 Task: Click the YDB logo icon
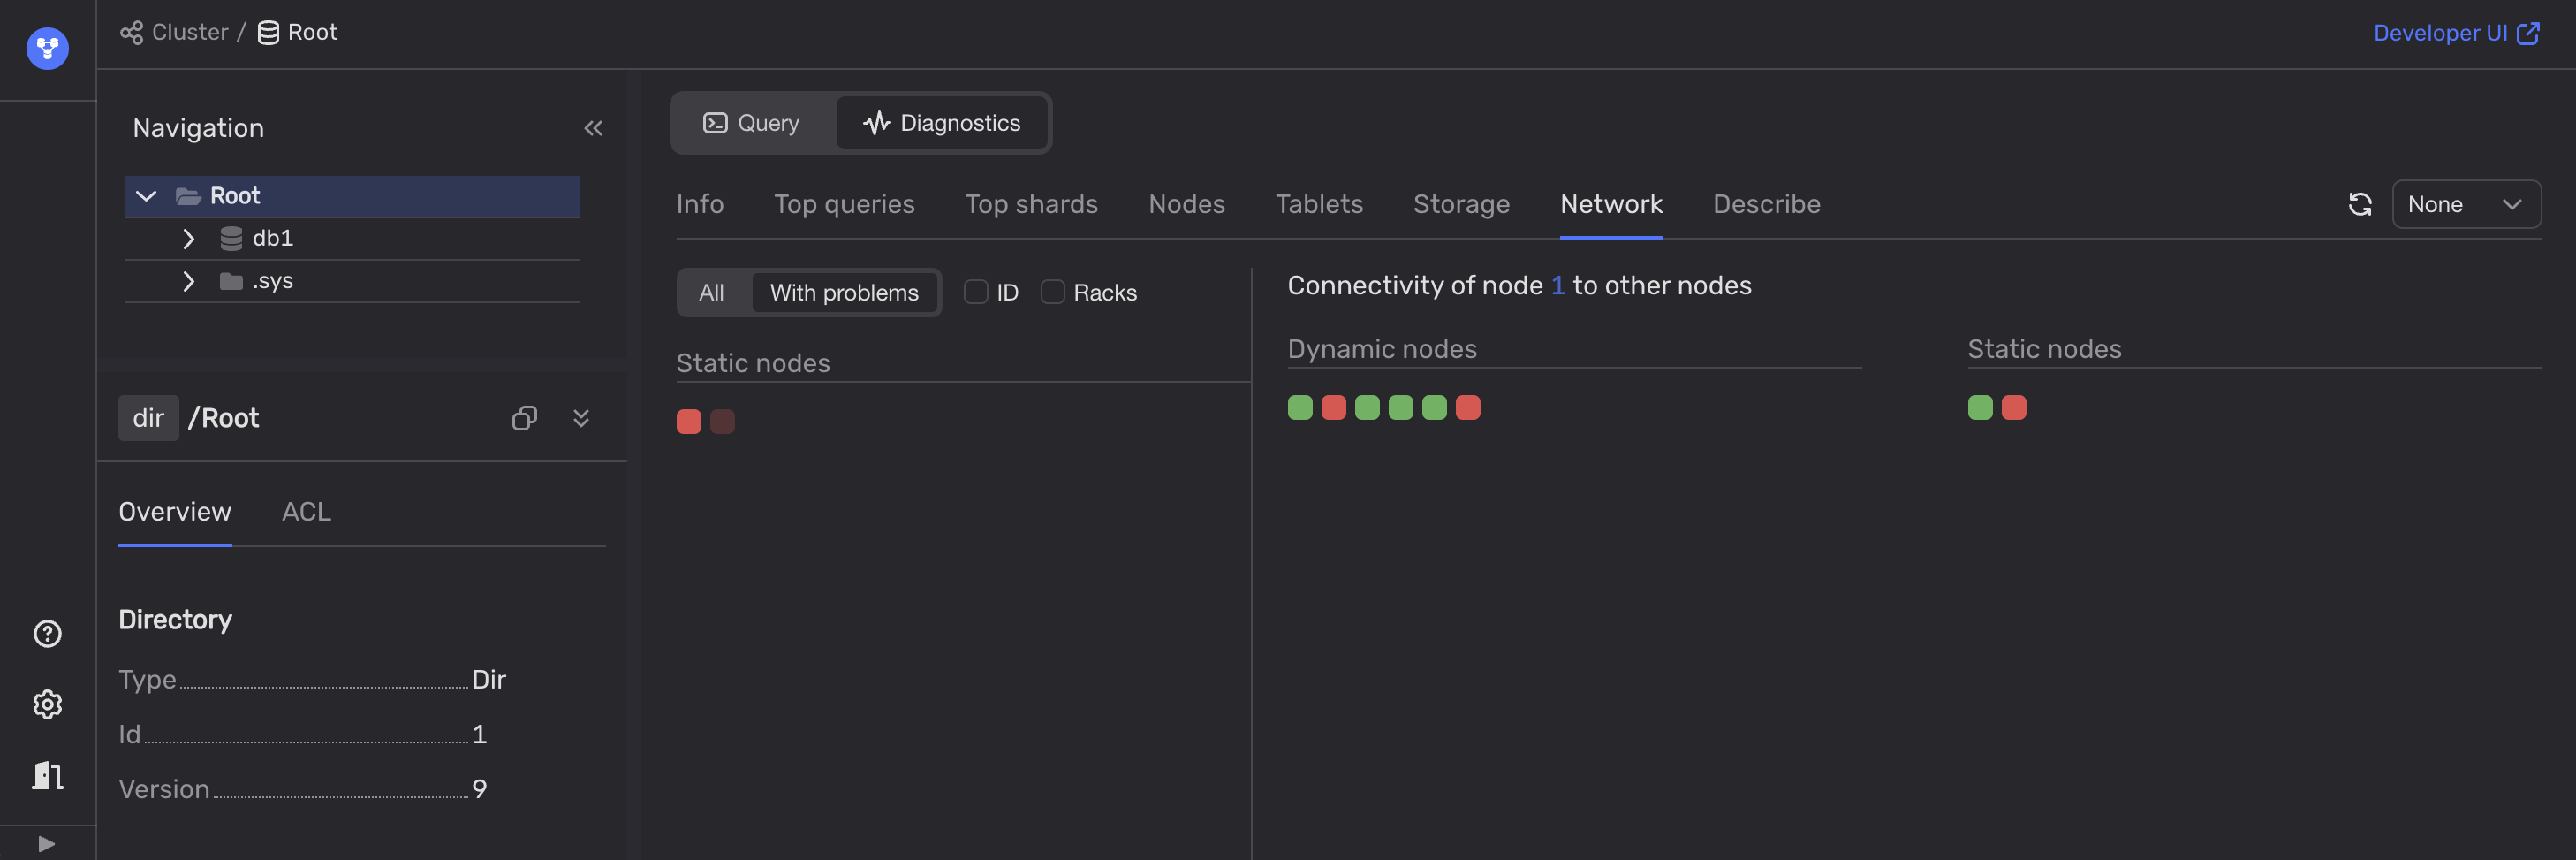(x=47, y=48)
